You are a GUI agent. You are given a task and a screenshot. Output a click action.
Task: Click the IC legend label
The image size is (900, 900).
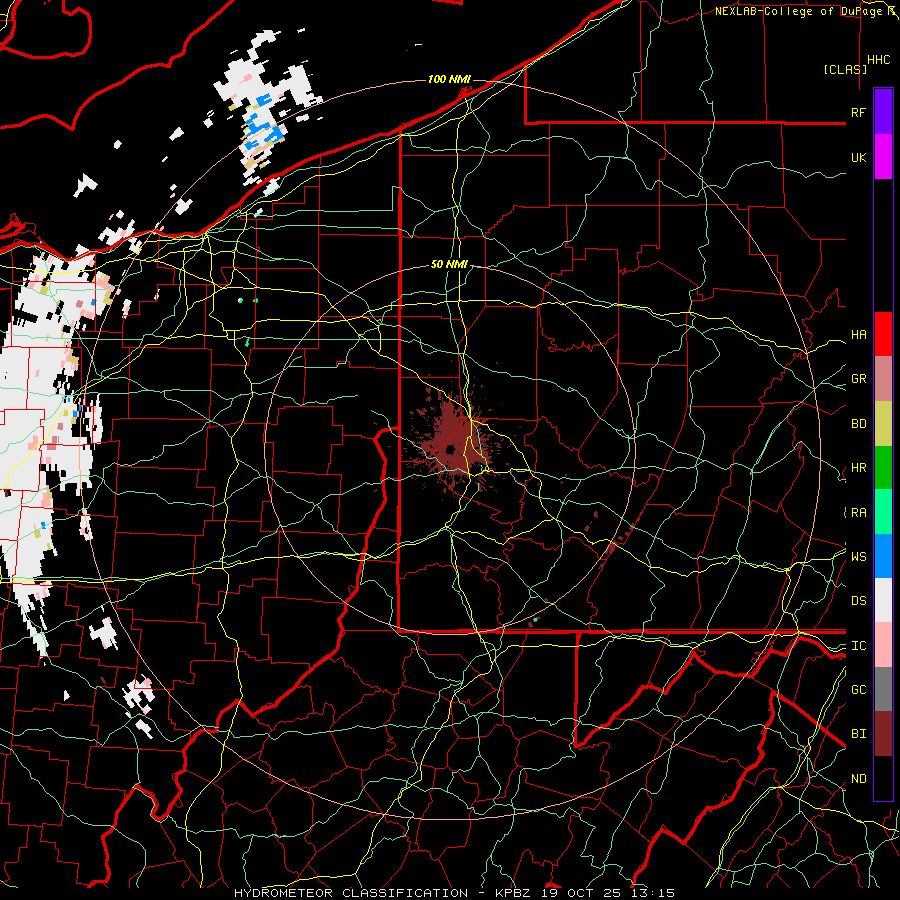click(x=858, y=646)
